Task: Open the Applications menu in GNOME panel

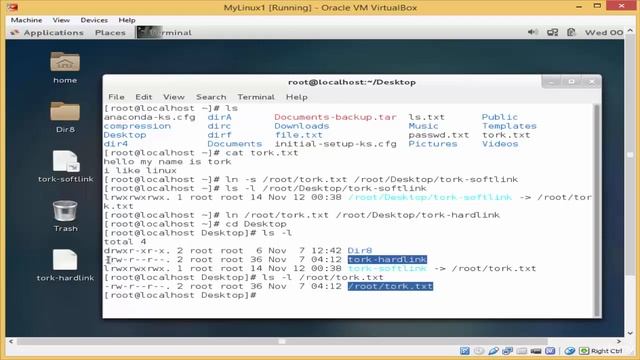Action: pos(53,32)
